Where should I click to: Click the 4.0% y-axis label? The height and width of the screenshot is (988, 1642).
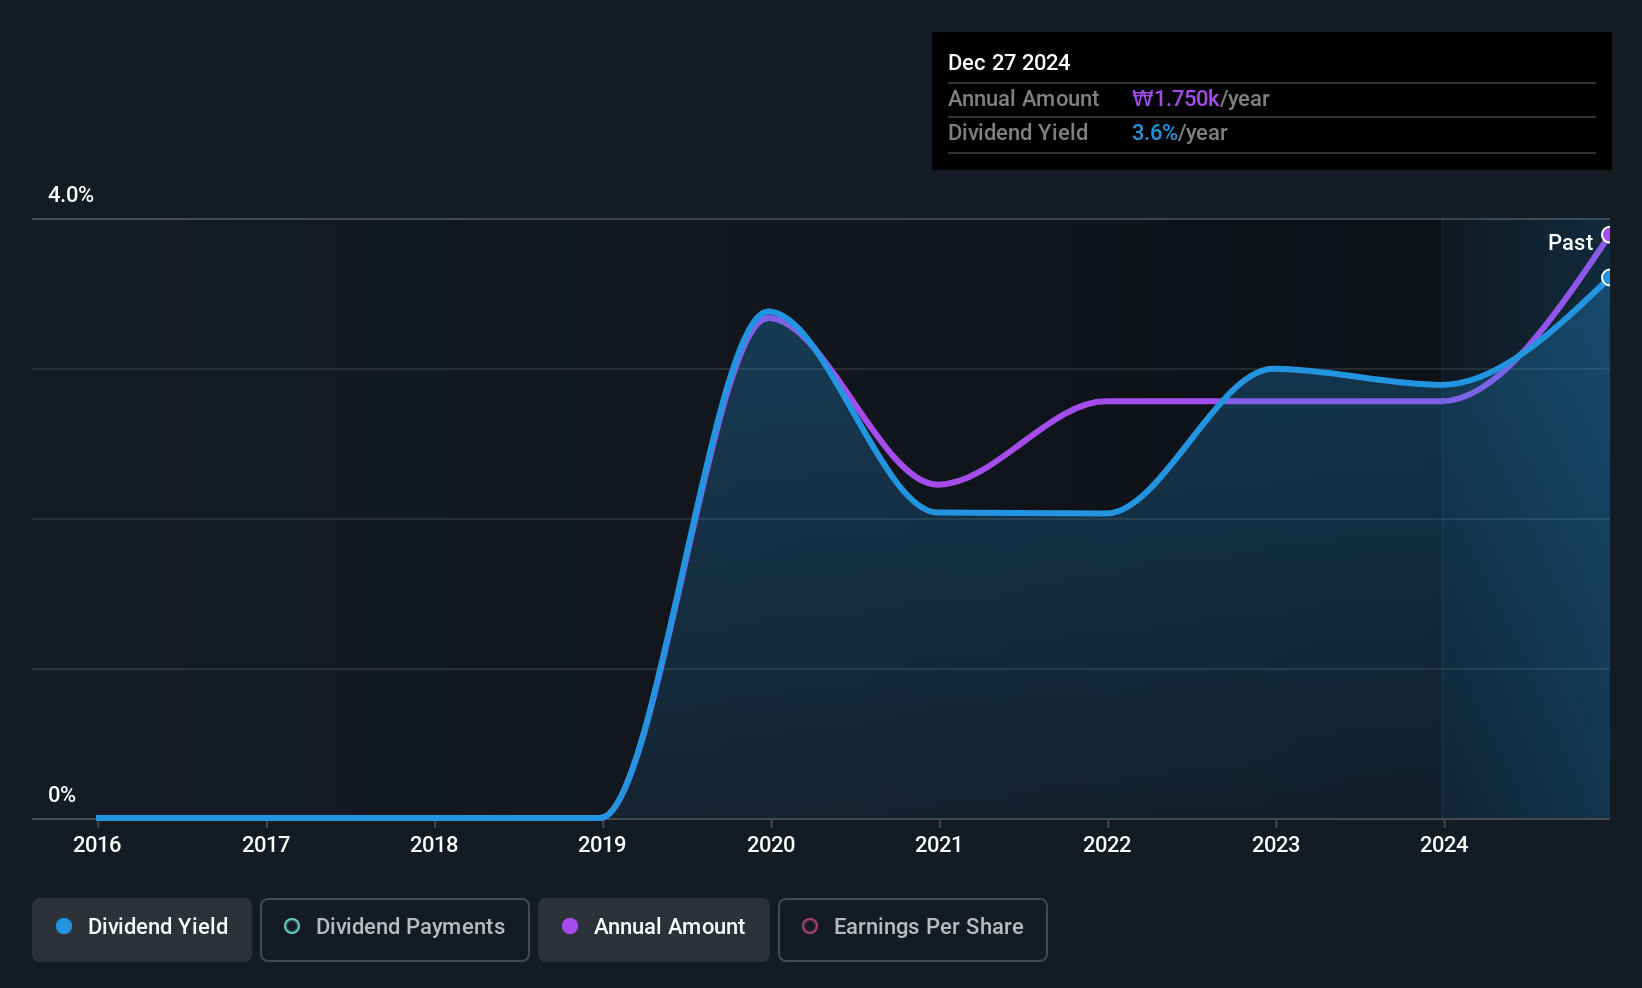(71, 195)
